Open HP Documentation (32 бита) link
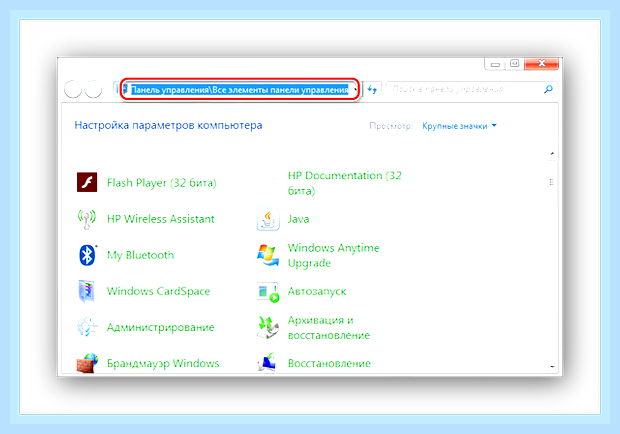Viewport: 620px width, 434px height. coord(345,183)
